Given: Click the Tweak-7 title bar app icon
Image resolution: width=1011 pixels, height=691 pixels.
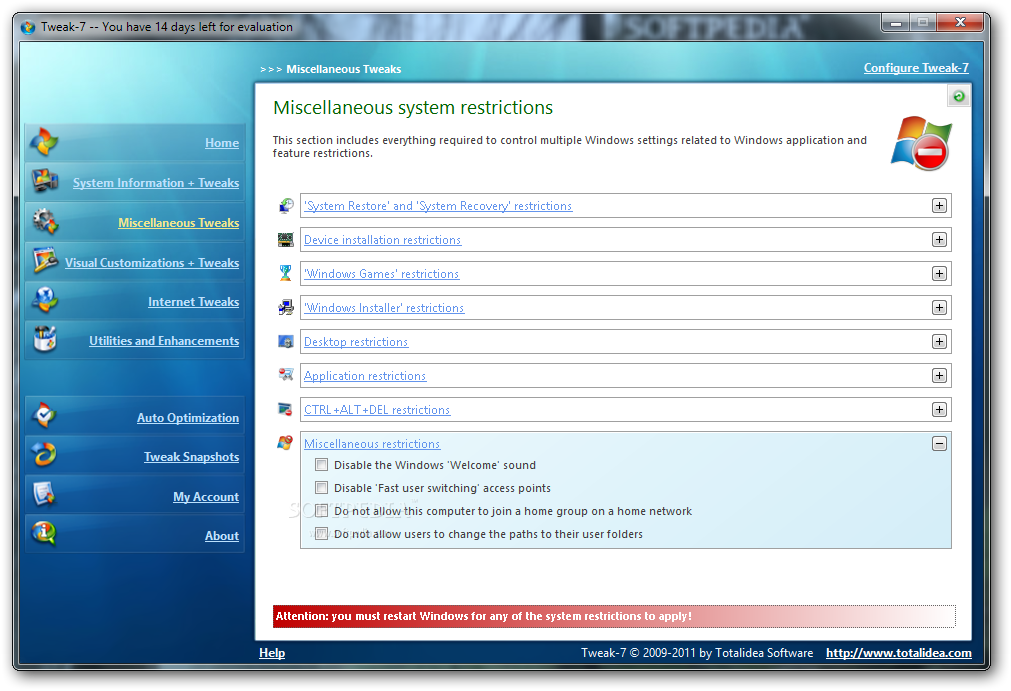Looking at the screenshot, I should point(28,27).
